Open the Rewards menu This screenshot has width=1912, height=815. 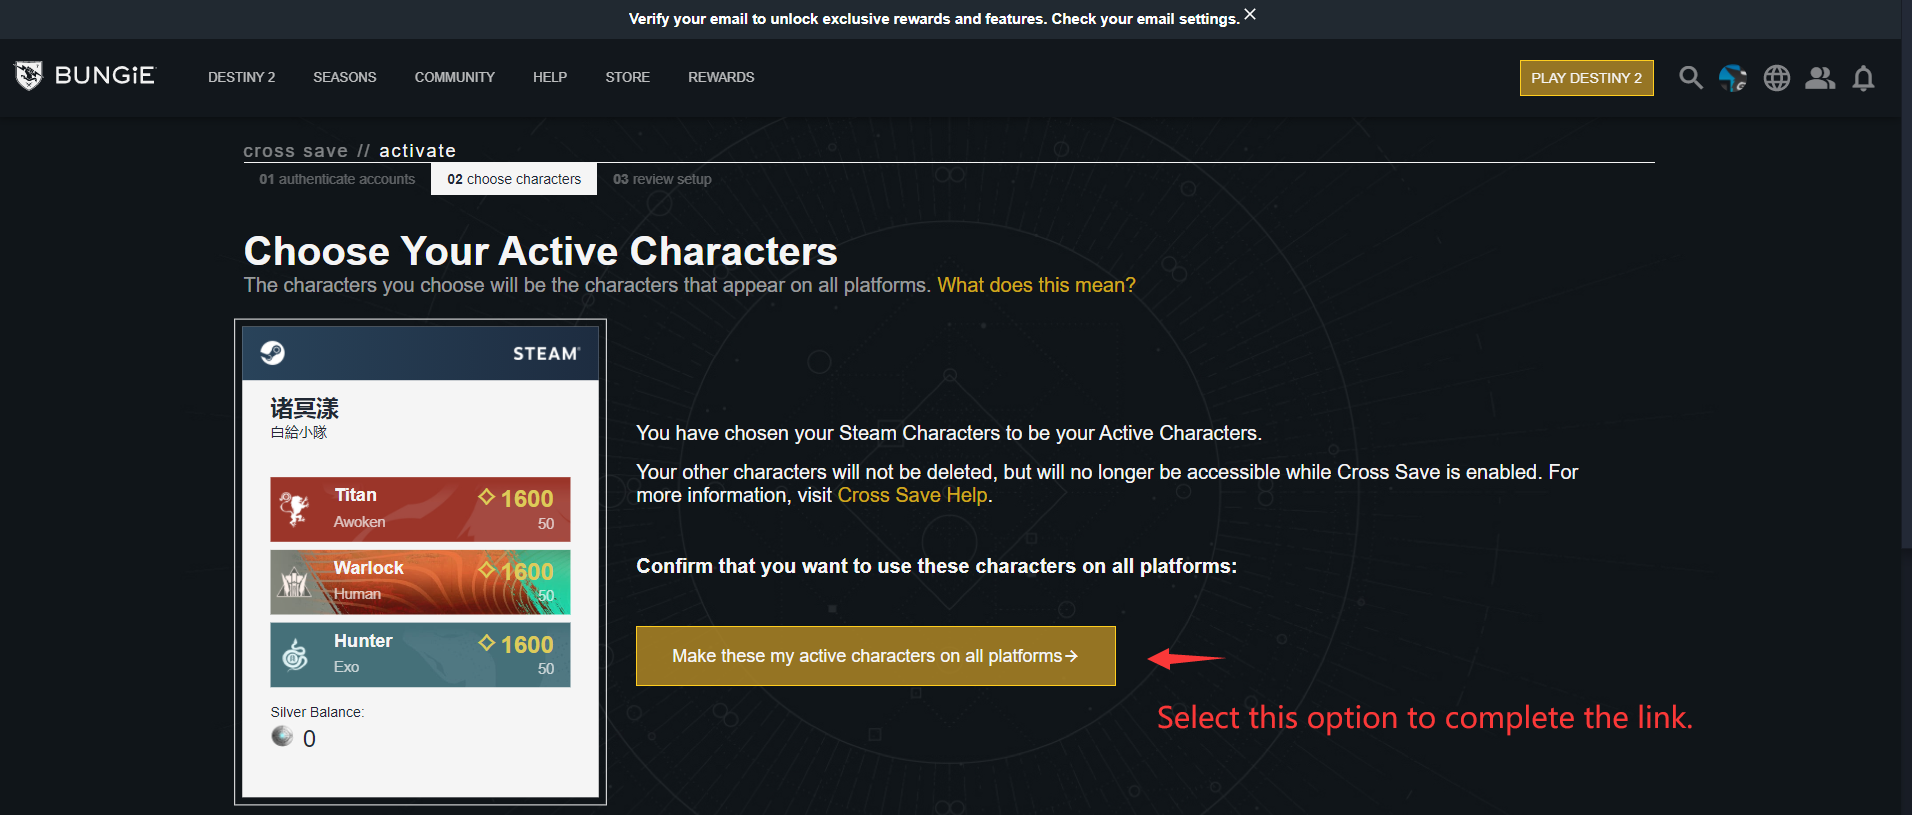721,77
